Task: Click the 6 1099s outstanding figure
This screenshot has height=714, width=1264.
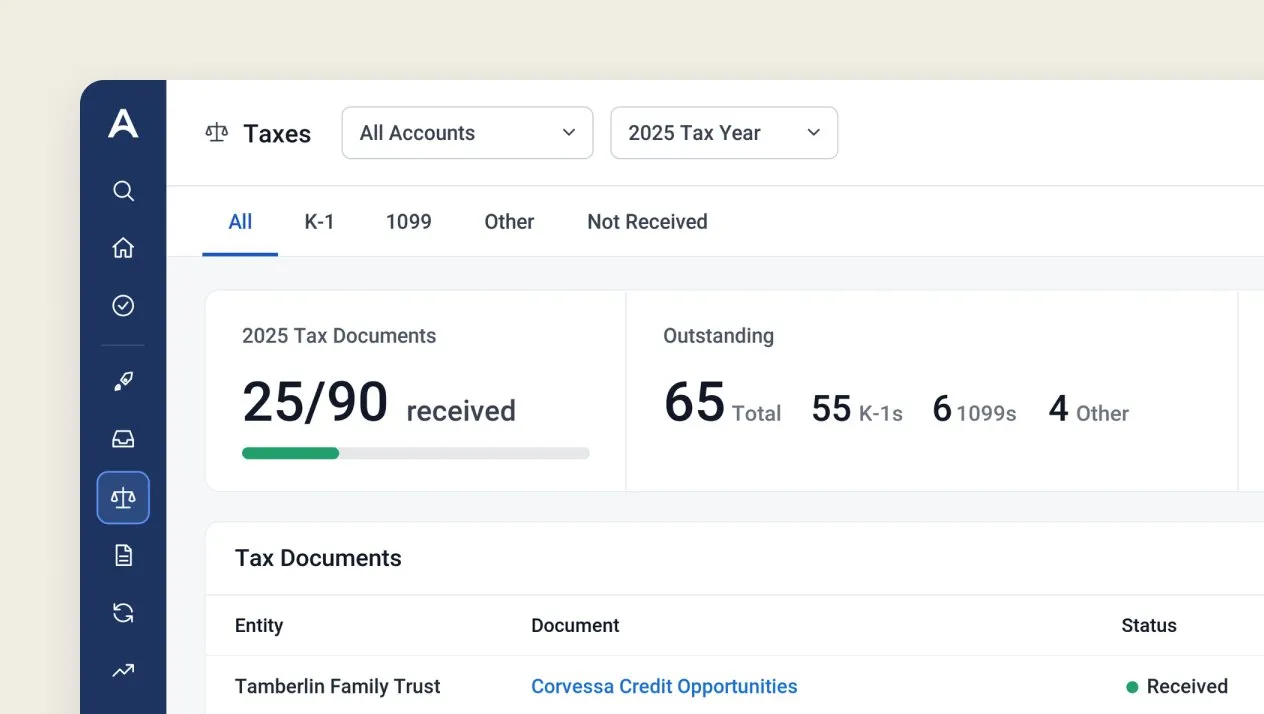Action: [x=974, y=409]
